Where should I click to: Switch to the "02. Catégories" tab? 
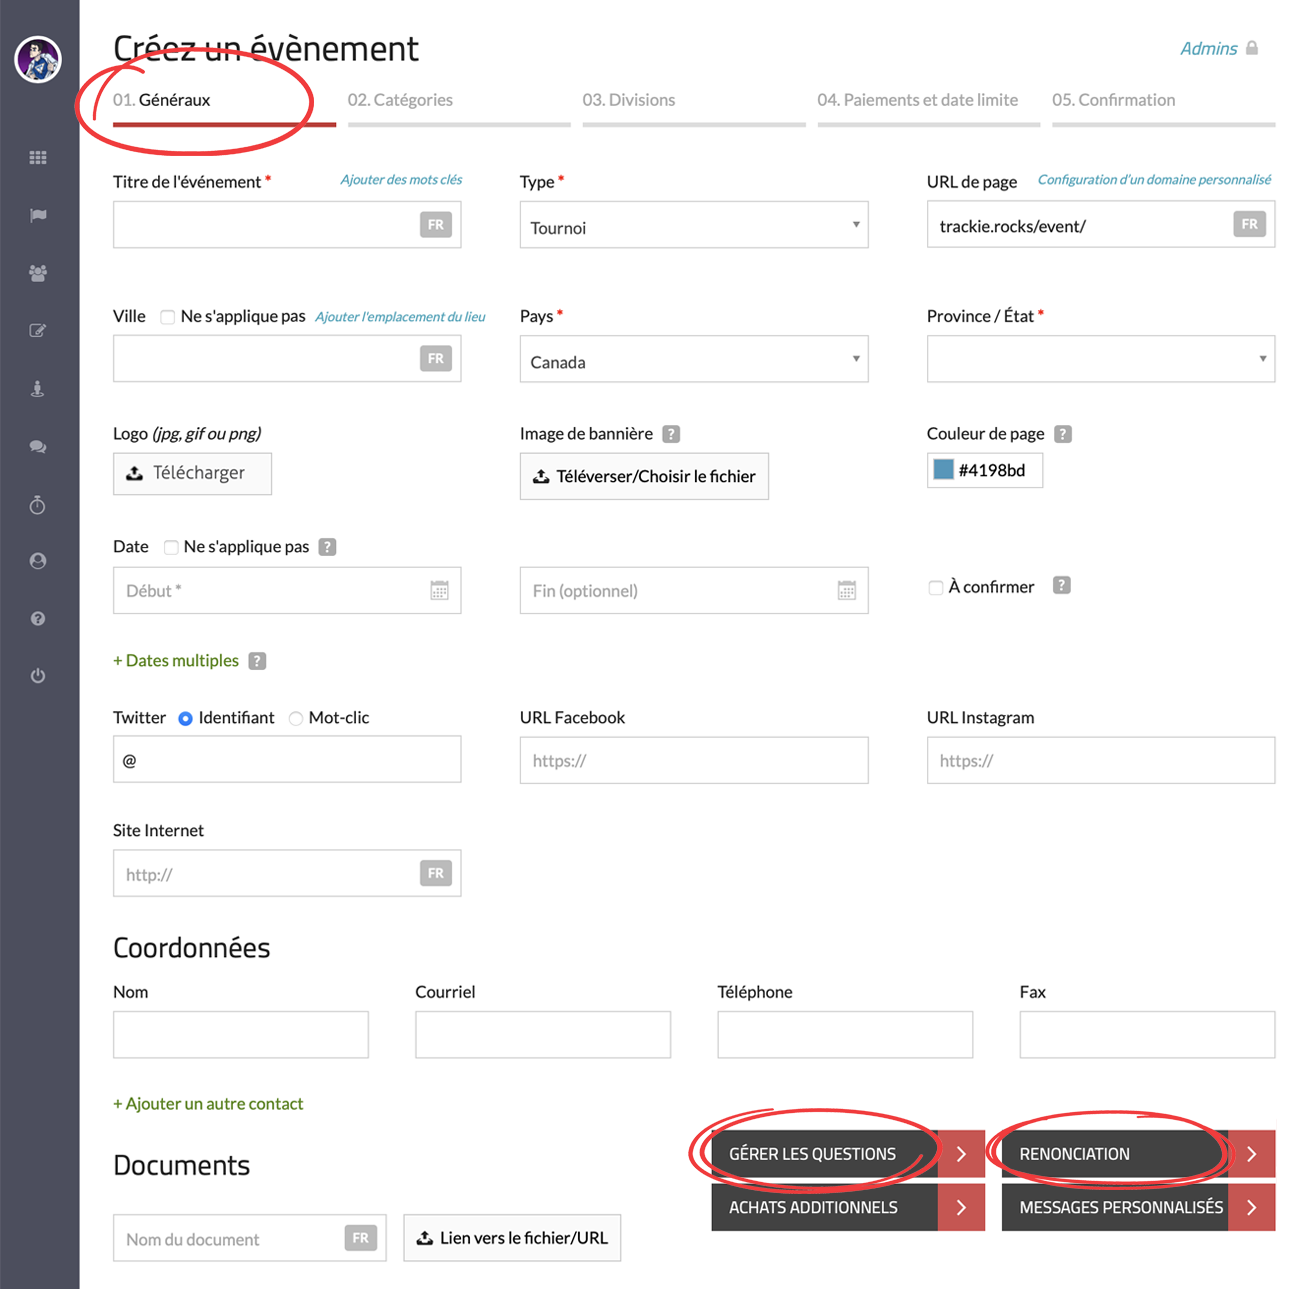(x=400, y=100)
